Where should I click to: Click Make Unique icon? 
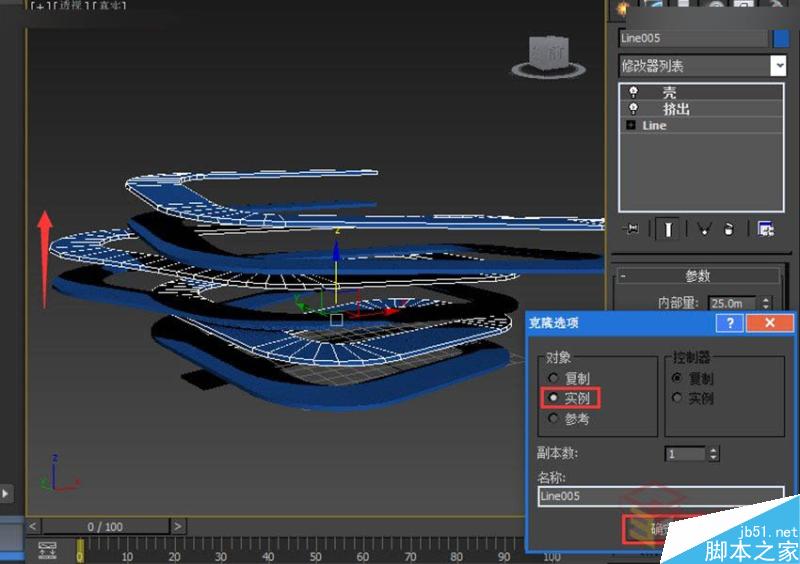[x=704, y=229]
